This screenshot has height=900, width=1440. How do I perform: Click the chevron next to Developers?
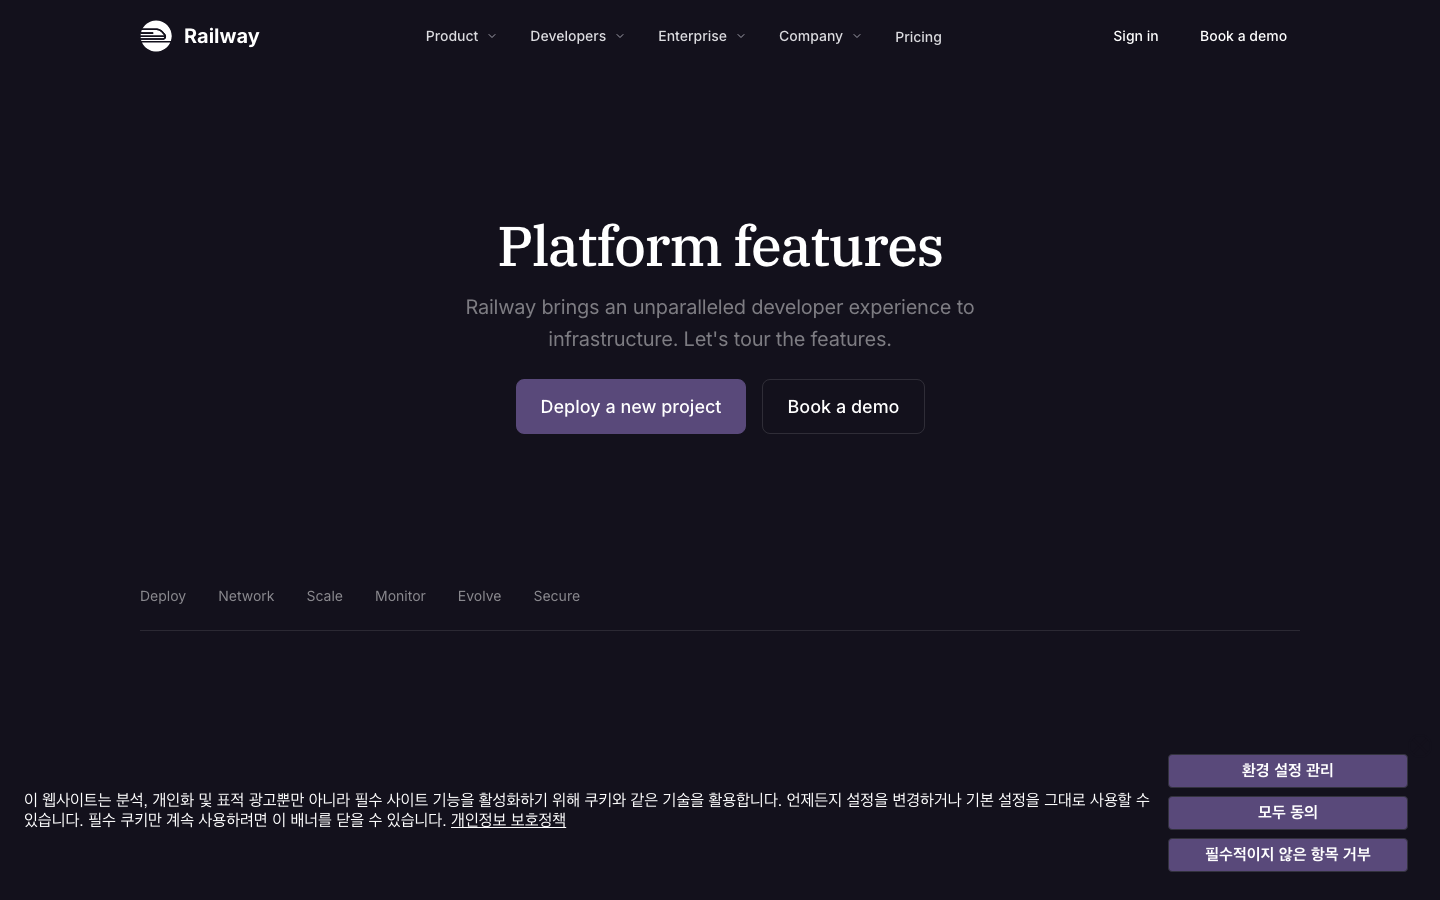[x=620, y=36]
